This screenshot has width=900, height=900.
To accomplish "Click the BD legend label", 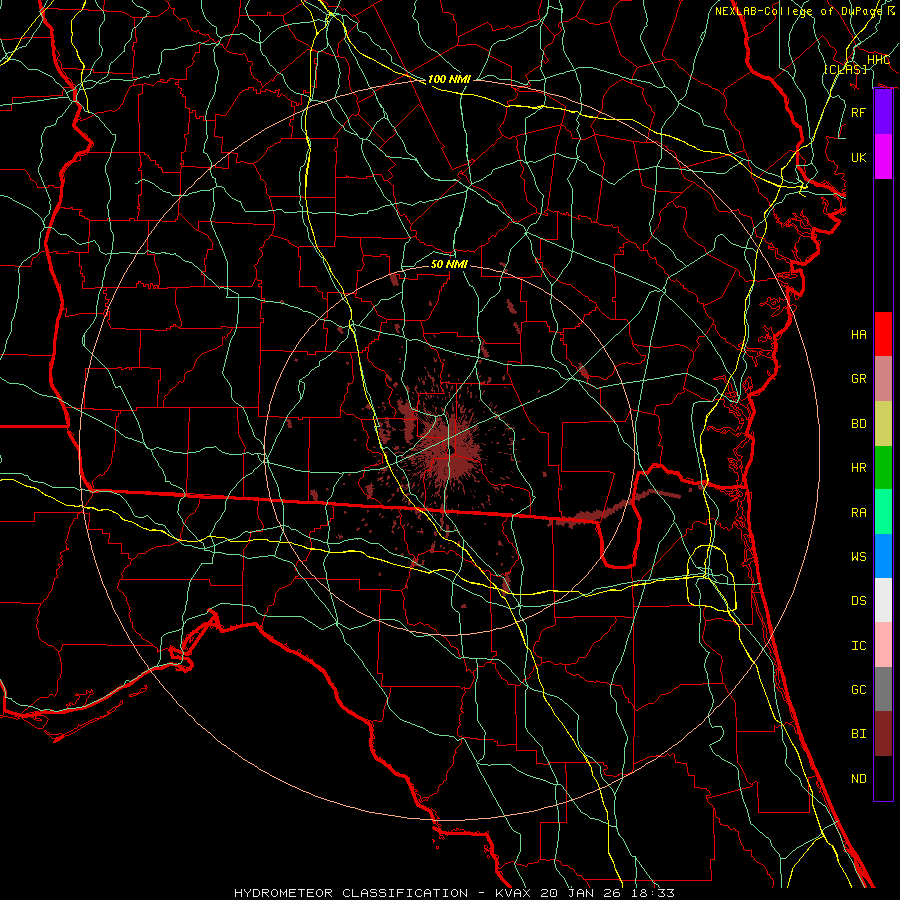I will click(x=859, y=424).
